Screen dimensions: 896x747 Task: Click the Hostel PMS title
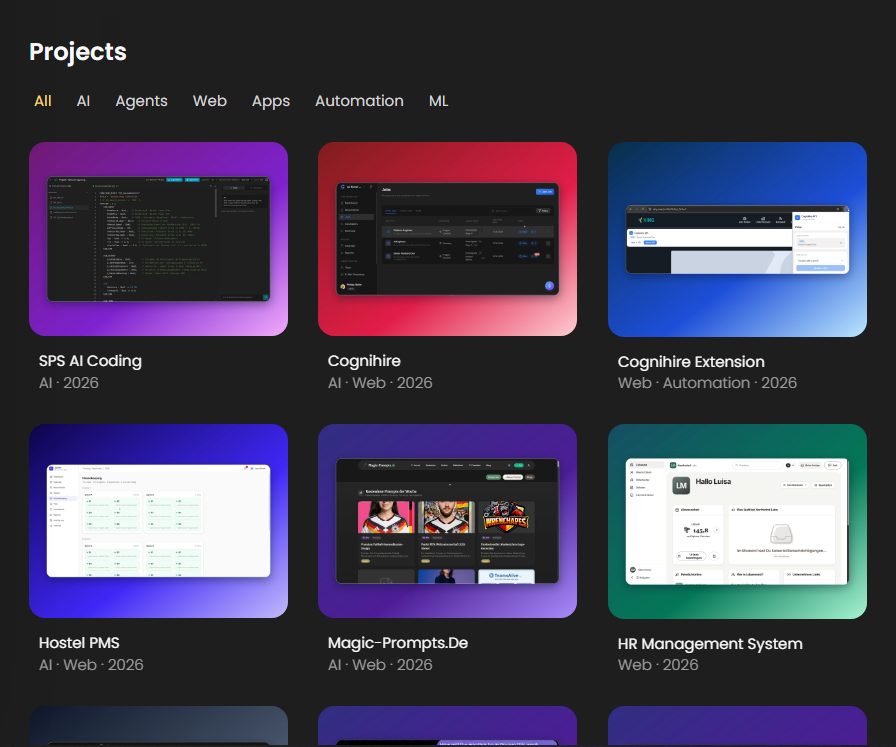point(79,643)
